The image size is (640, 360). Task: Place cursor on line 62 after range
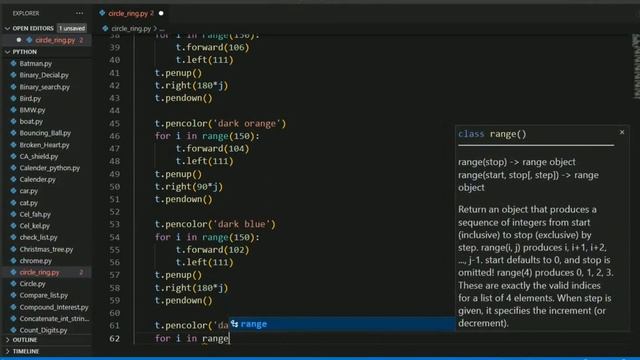(x=229, y=338)
